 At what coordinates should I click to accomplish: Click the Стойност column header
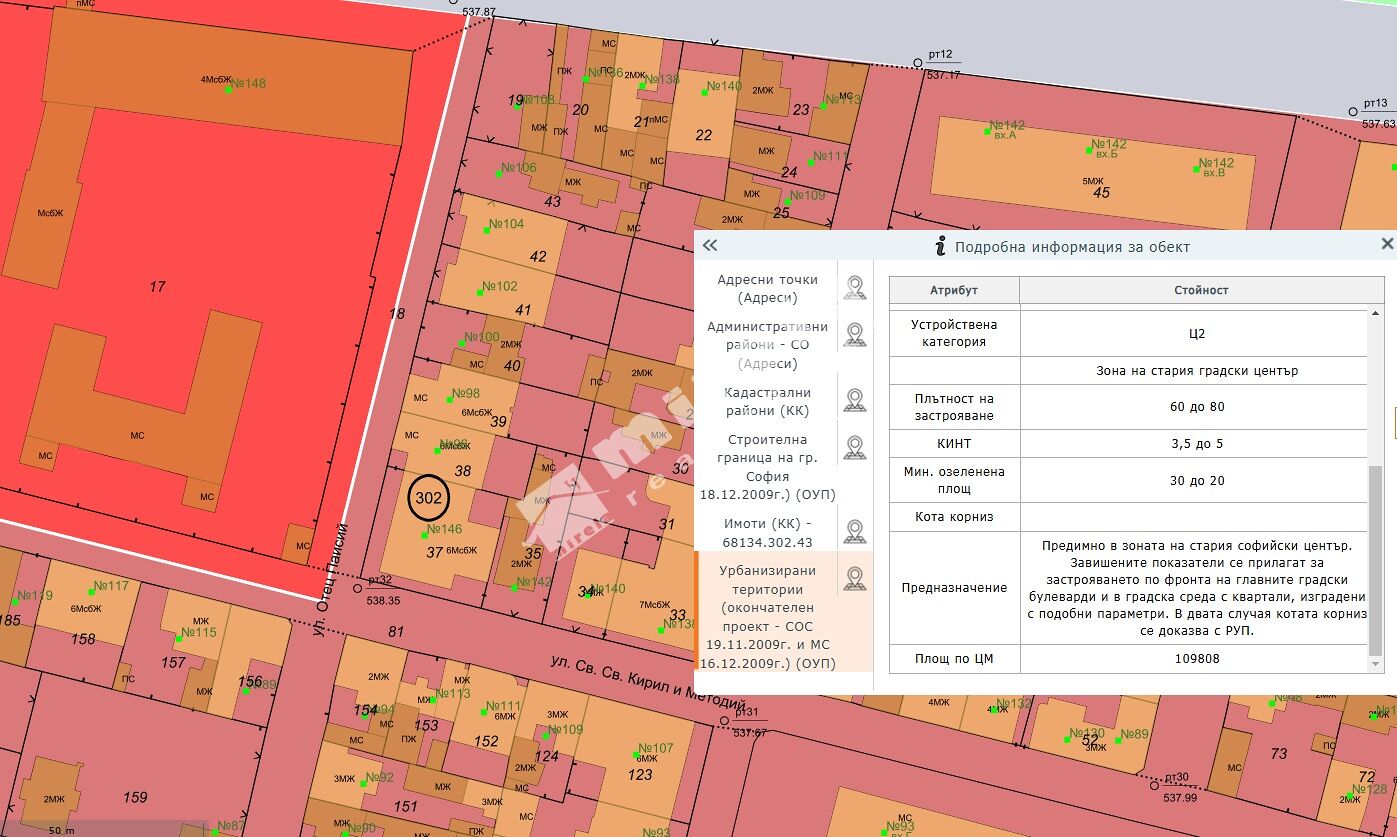1200,290
